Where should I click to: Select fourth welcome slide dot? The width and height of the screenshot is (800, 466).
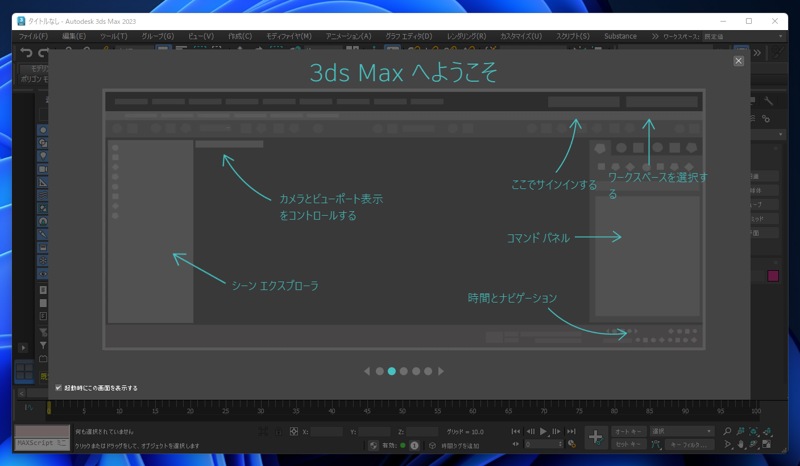pos(416,371)
